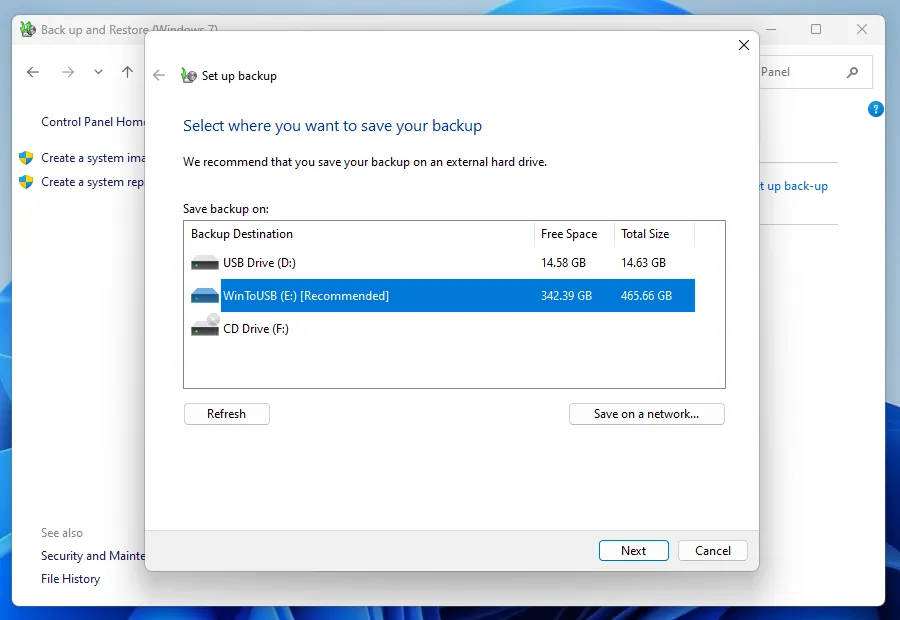
Task: Click the Up arrow navigation icon
Action: (127, 72)
